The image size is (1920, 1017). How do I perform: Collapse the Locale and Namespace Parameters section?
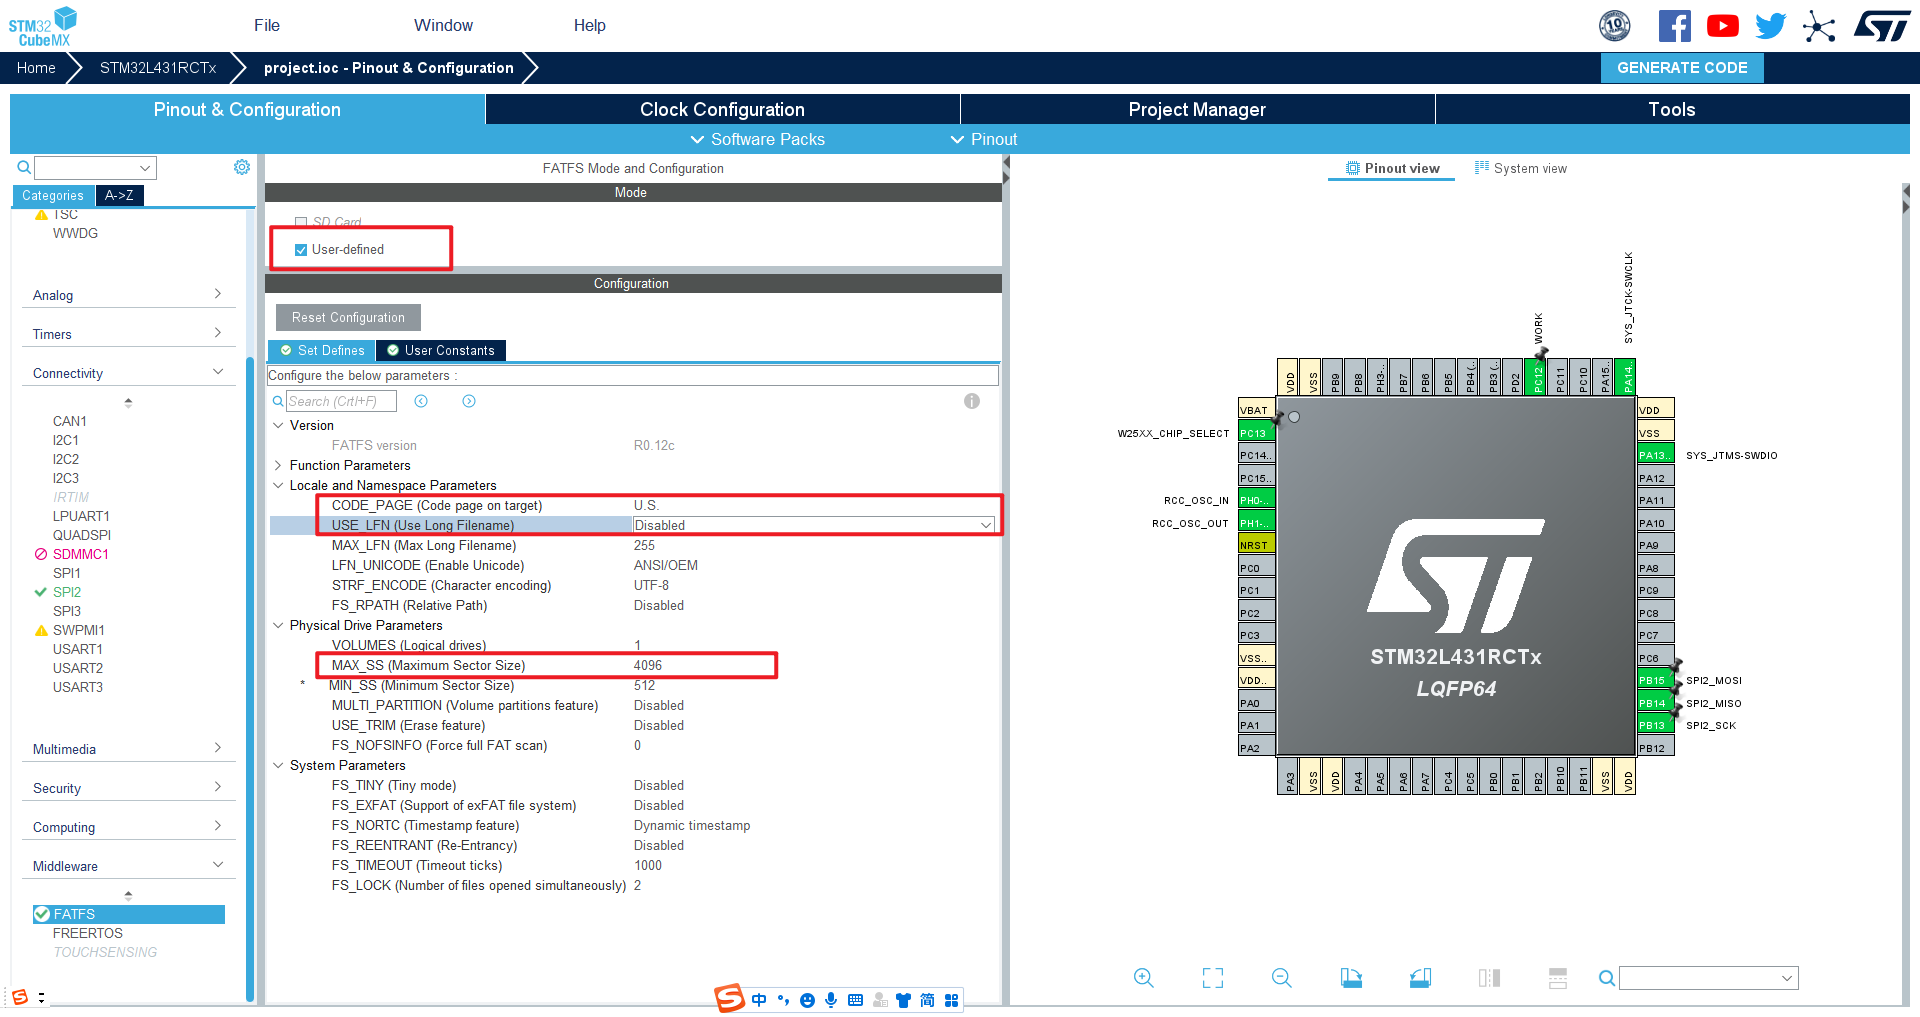click(278, 485)
